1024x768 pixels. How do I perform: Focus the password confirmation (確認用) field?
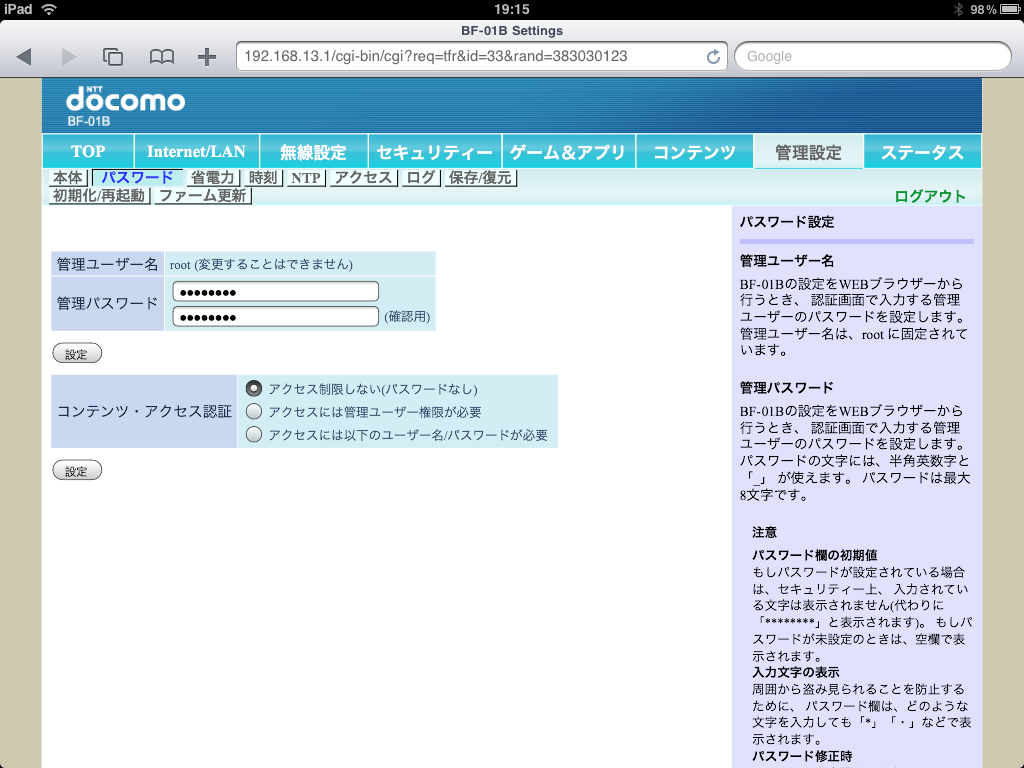(276, 317)
